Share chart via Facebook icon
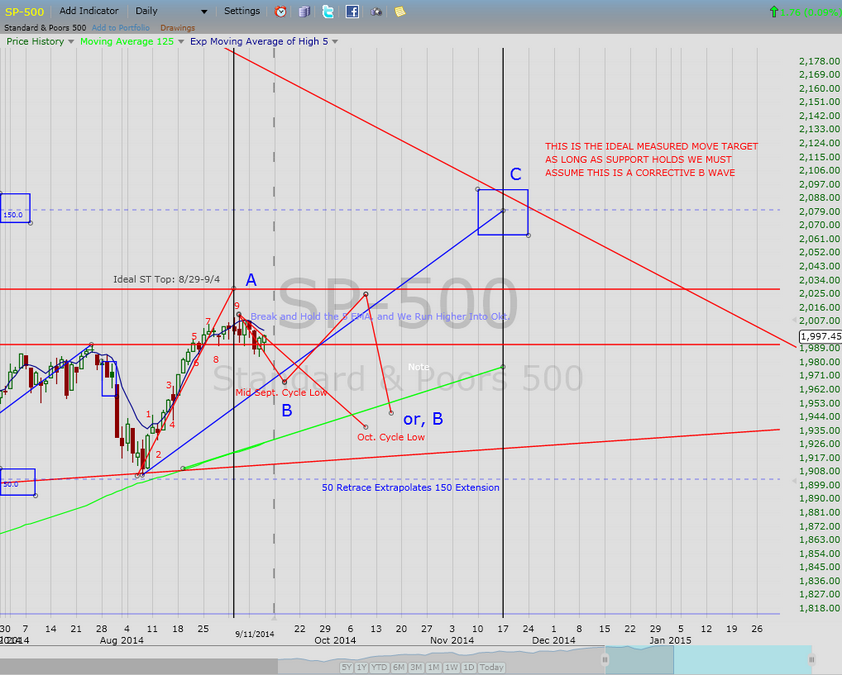Viewport: 844px width, 676px height. (352, 11)
